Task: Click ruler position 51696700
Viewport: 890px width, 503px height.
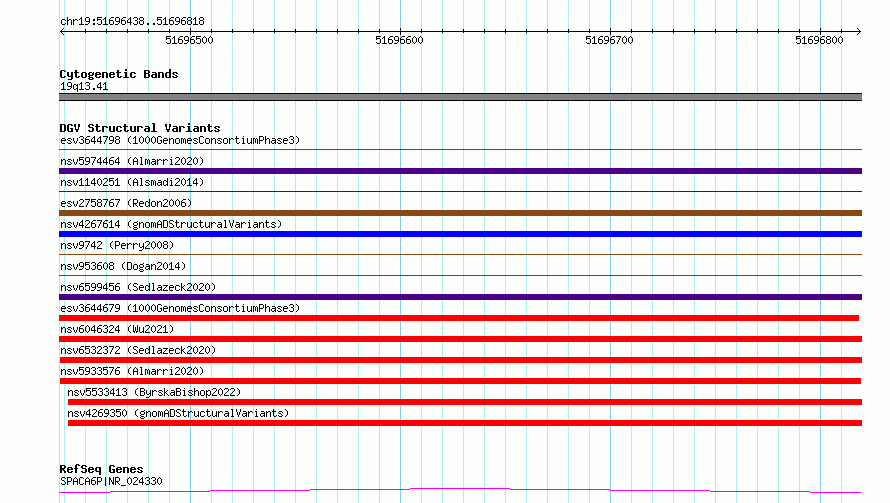Action: pyautogui.click(x=610, y=40)
